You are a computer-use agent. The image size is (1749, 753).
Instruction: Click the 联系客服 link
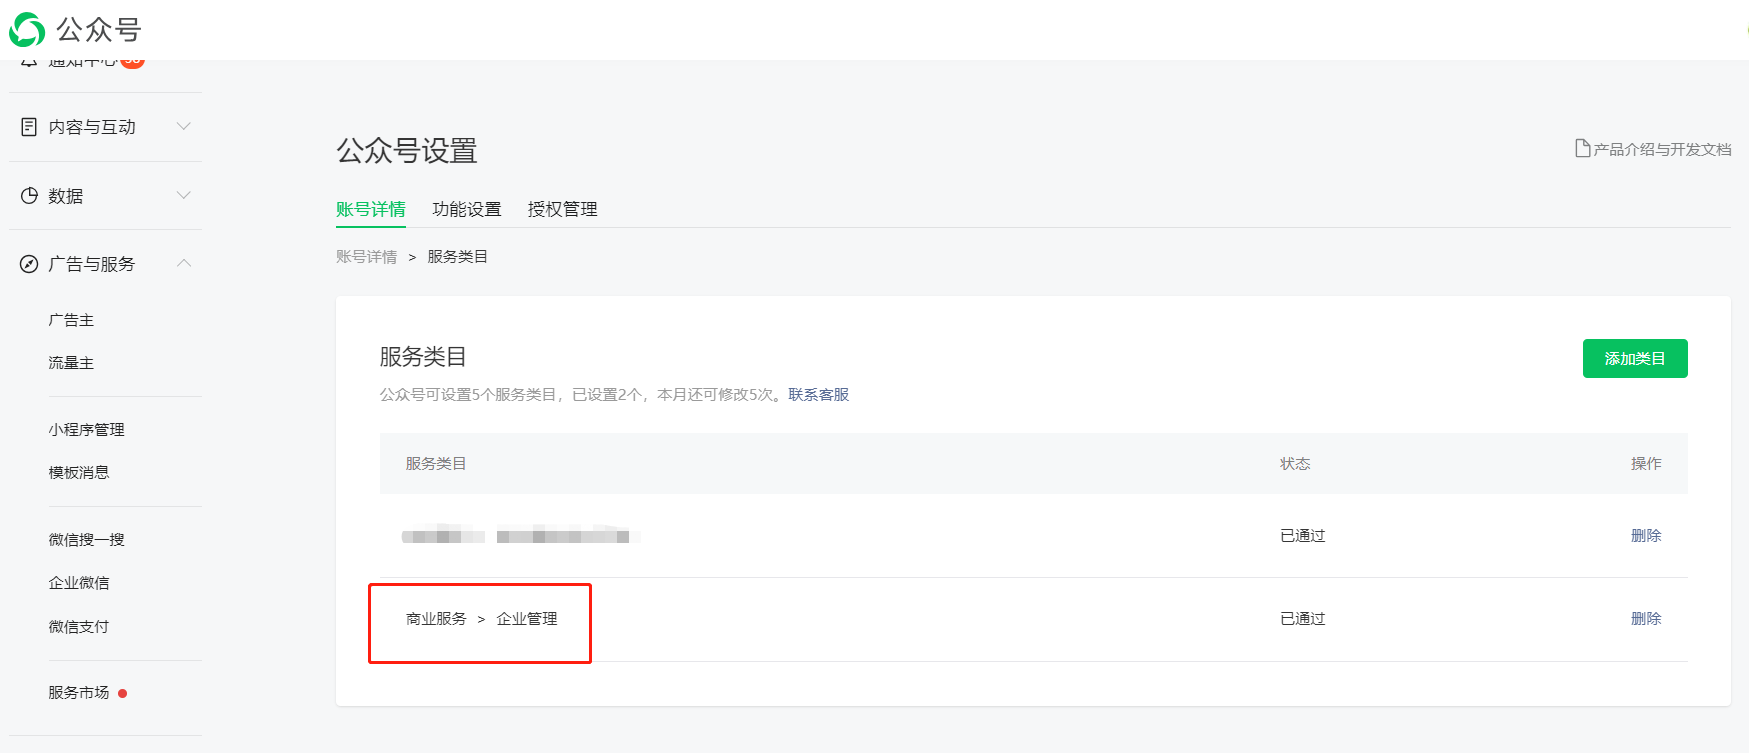(x=819, y=395)
